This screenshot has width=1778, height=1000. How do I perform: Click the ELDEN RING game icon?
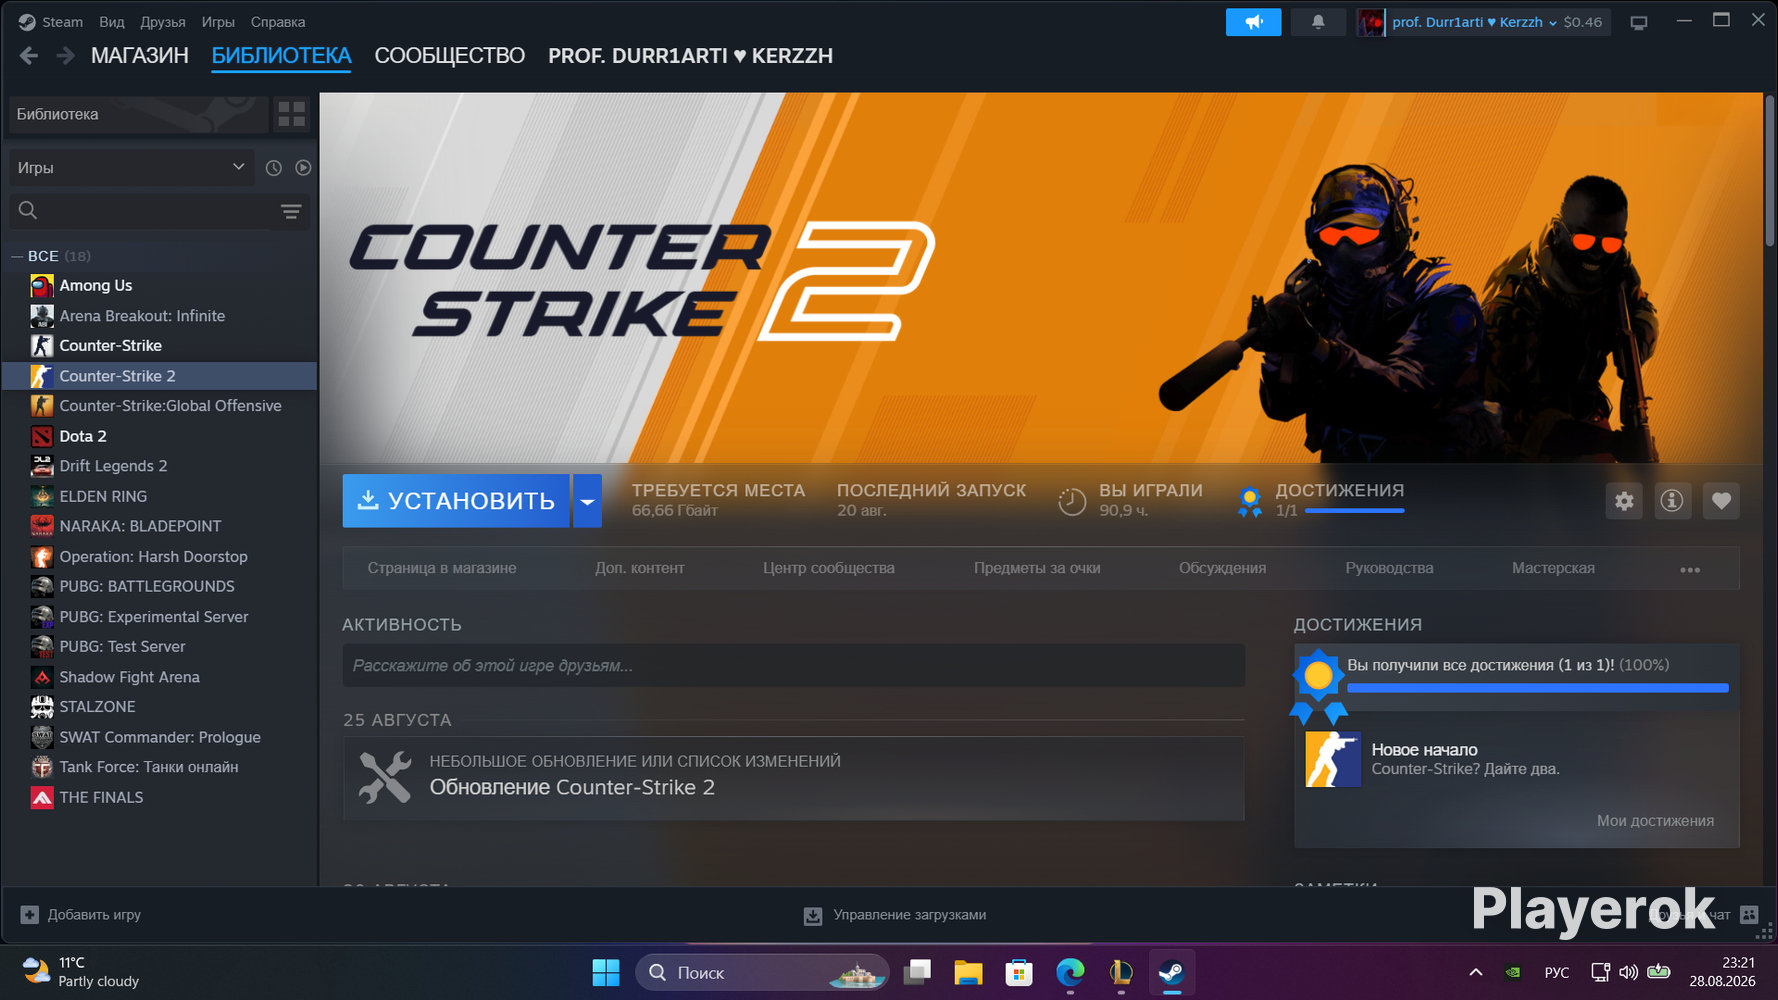tap(42, 496)
